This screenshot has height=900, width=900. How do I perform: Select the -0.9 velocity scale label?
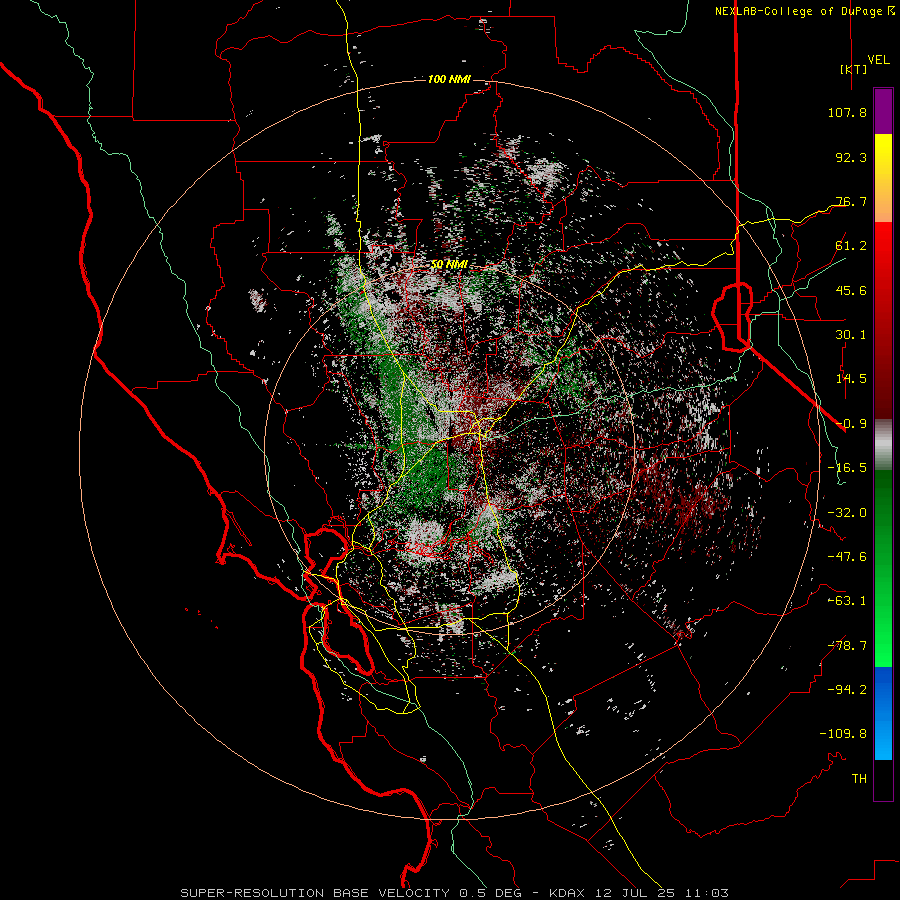pos(851,424)
